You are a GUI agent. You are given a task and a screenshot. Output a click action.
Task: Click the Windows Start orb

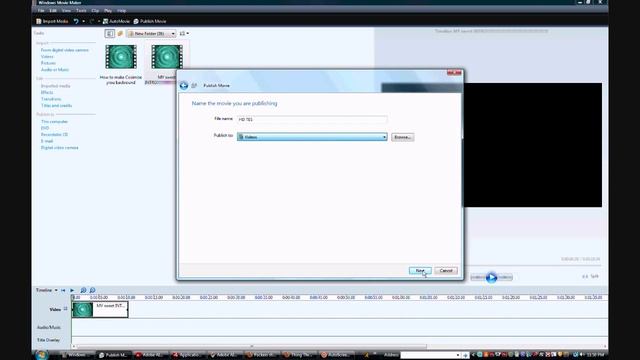click(x=41, y=355)
